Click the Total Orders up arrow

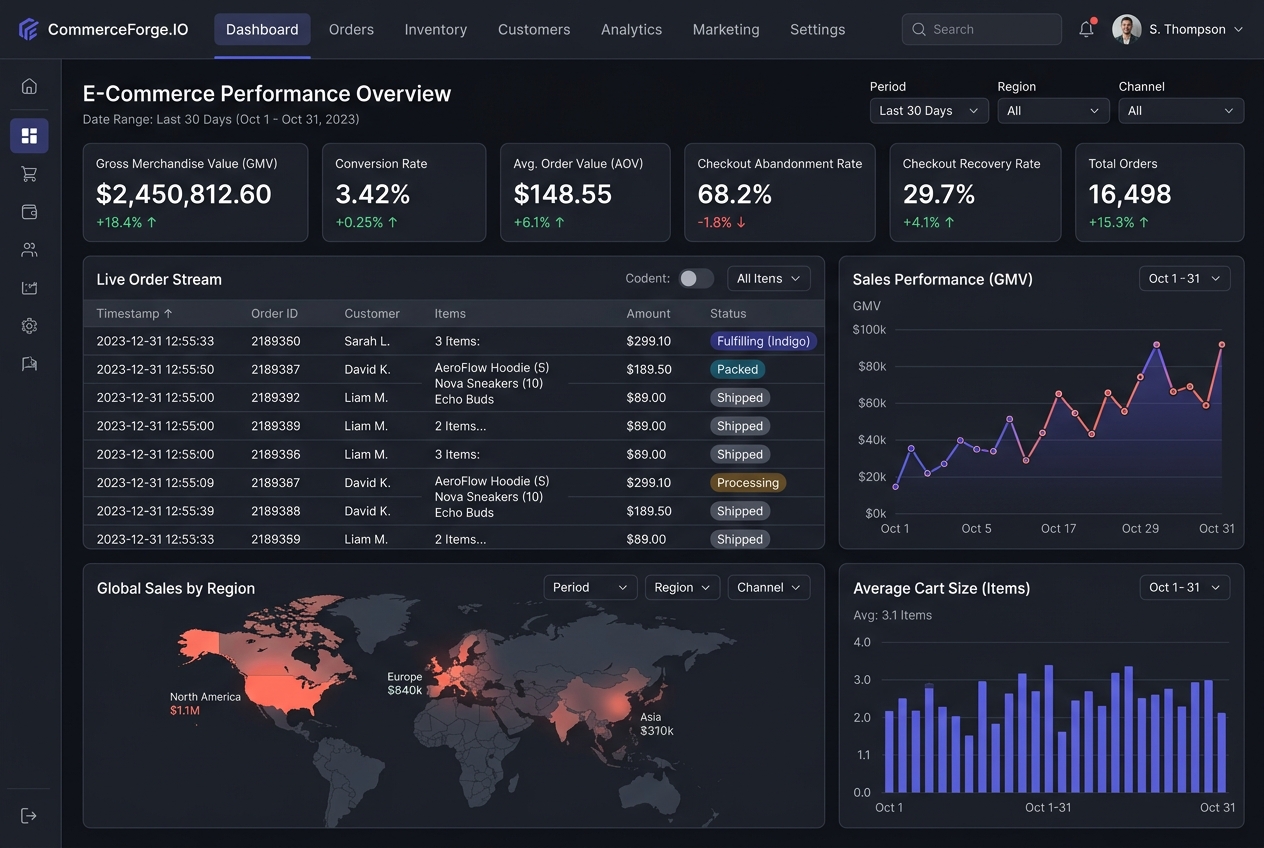coord(1143,222)
